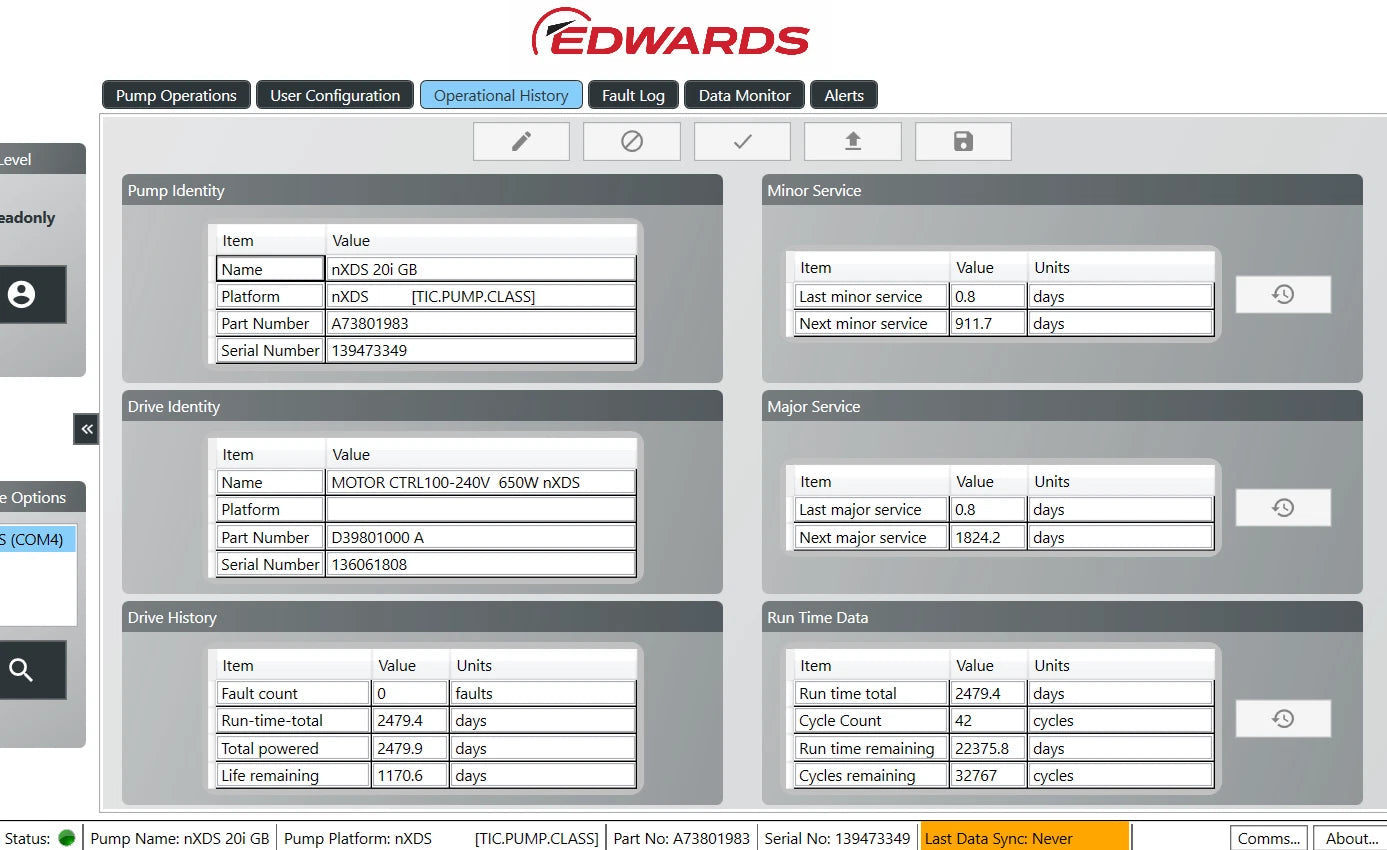
Task: Click the Last Data Sync: Never indicator
Action: [1024, 838]
